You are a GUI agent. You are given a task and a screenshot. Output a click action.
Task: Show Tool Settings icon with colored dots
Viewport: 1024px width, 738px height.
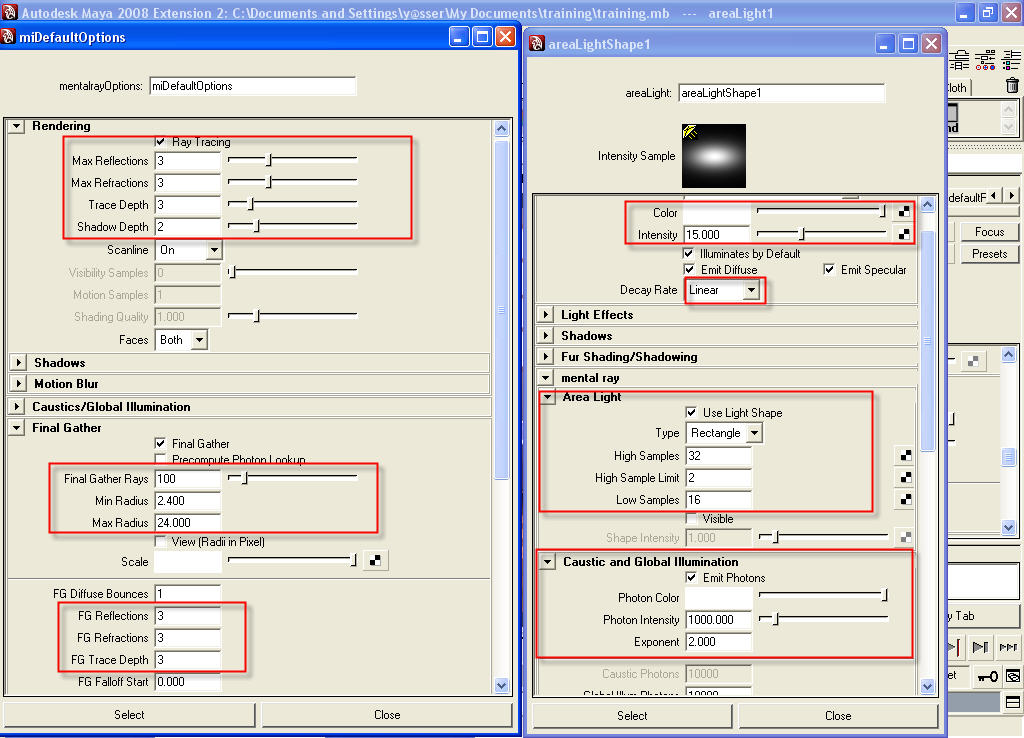[985, 60]
